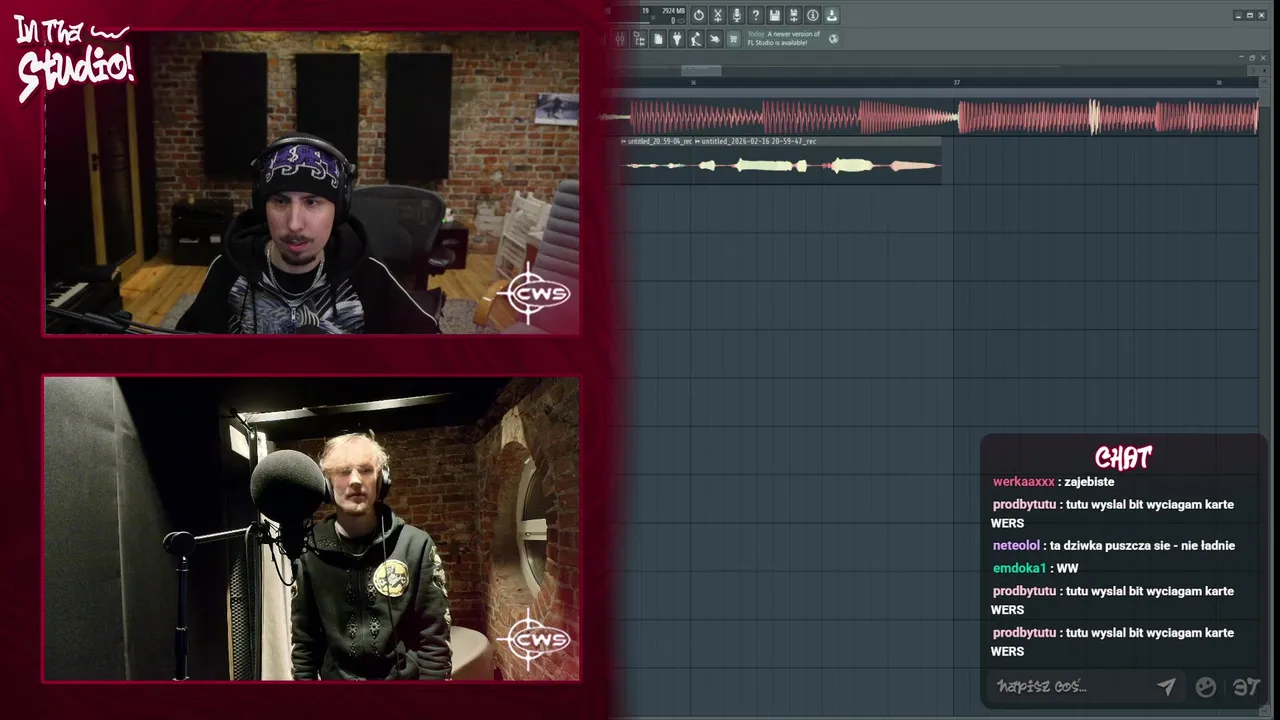Open the shop with the cart icon
1280x720 pixels.
[x=733, y=38]
